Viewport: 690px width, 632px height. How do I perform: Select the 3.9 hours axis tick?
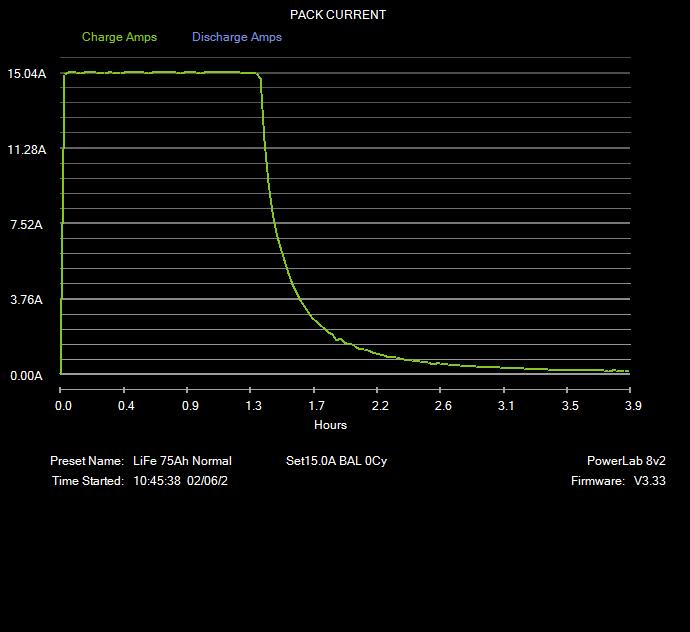(x=633, y=406)
